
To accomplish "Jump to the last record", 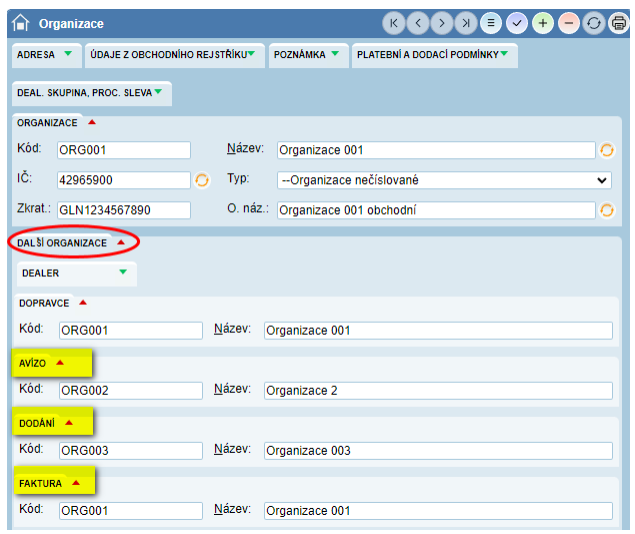I will [x=466, y=23].
